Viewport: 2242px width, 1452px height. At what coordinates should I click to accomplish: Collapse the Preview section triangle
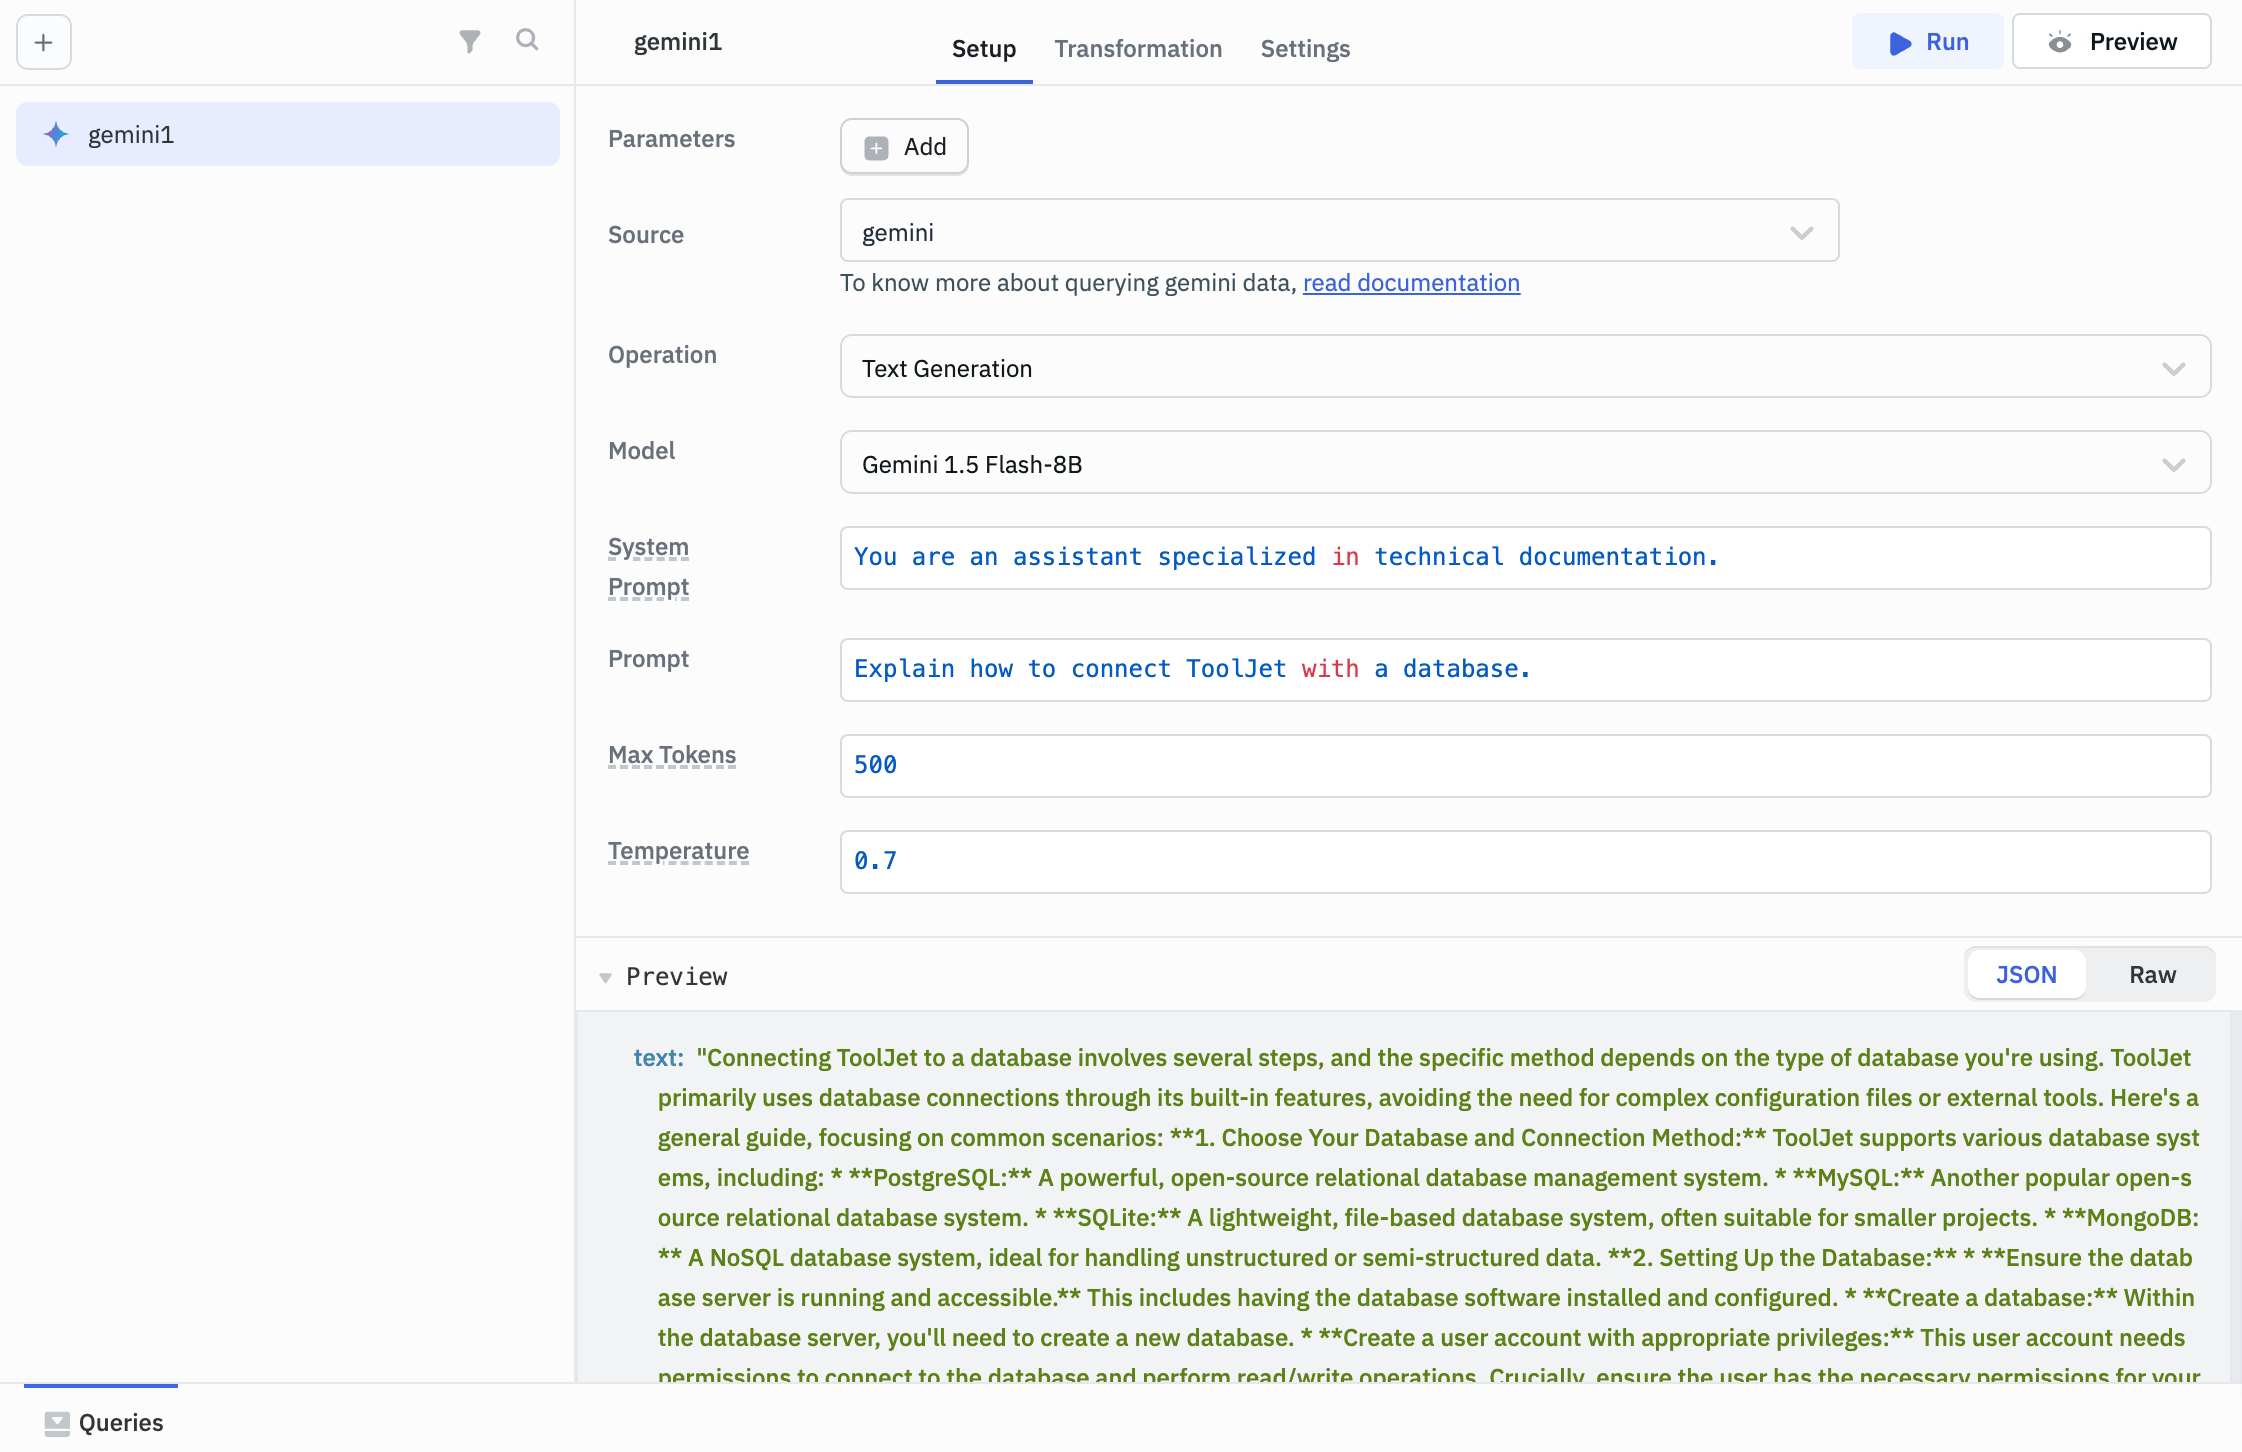(605, 977)
